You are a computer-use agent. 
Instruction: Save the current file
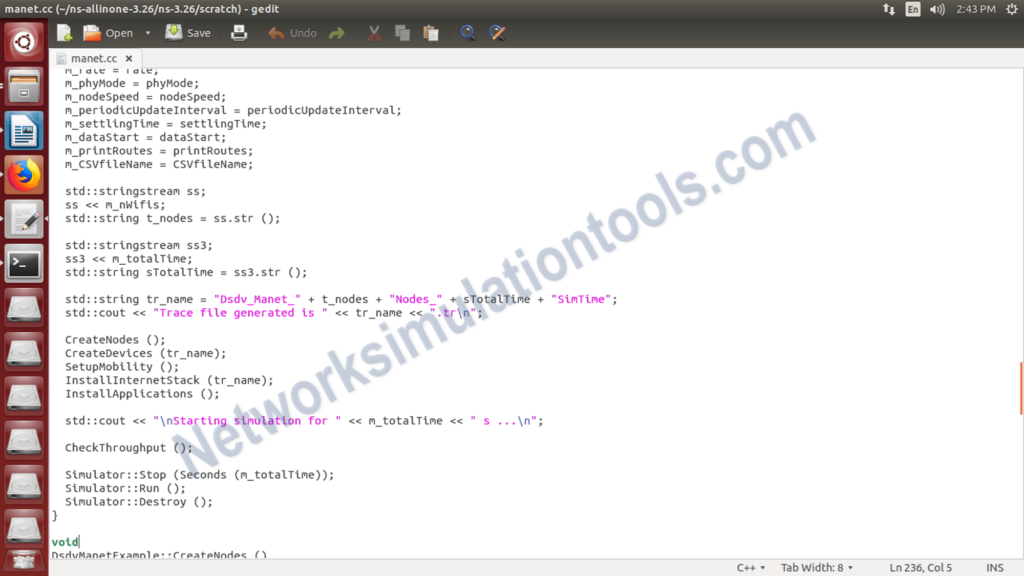pyautogui.click(x=186, y=32)
